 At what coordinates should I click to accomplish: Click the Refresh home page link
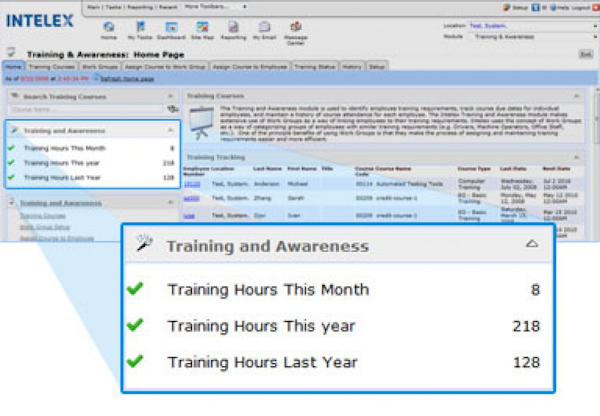[x=127, y=79]
